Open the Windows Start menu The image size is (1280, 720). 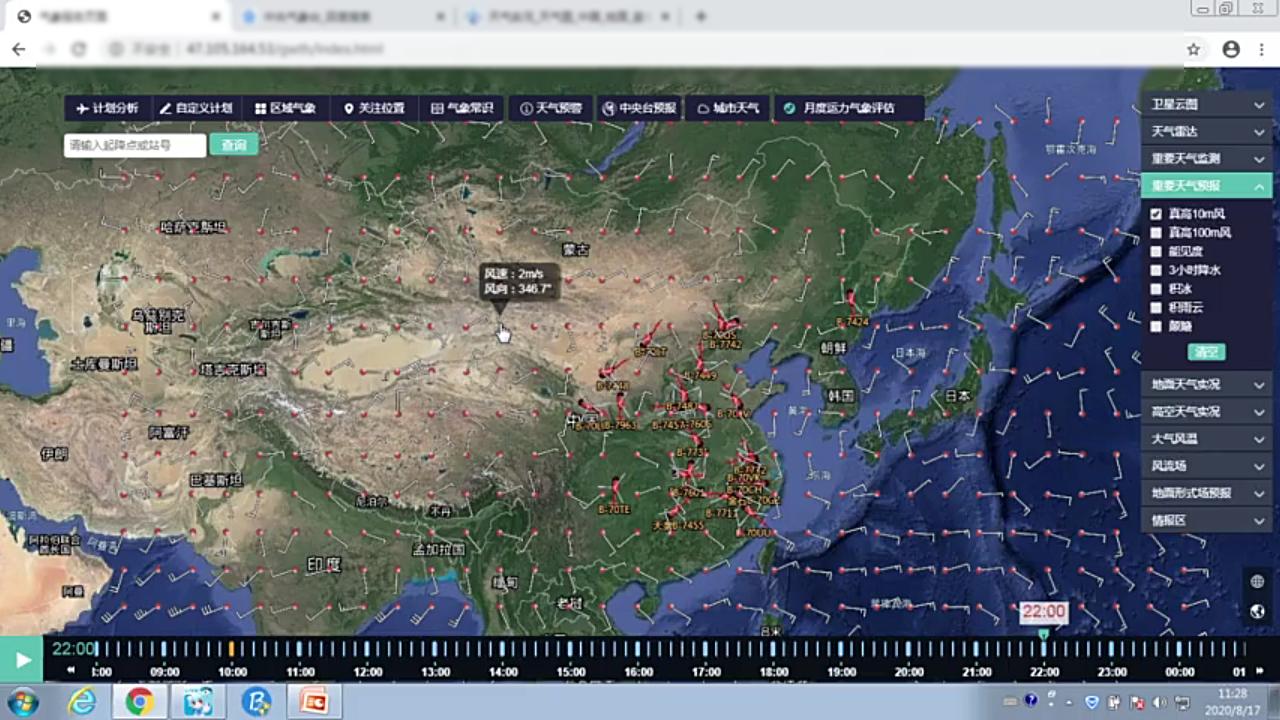click(x=22, y=702)
